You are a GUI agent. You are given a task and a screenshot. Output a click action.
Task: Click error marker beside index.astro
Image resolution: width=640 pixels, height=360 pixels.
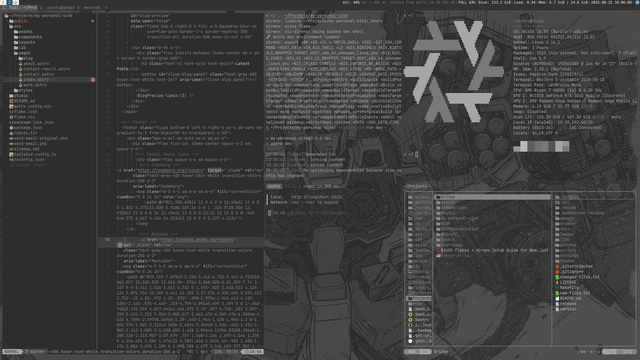click(93, 80)
